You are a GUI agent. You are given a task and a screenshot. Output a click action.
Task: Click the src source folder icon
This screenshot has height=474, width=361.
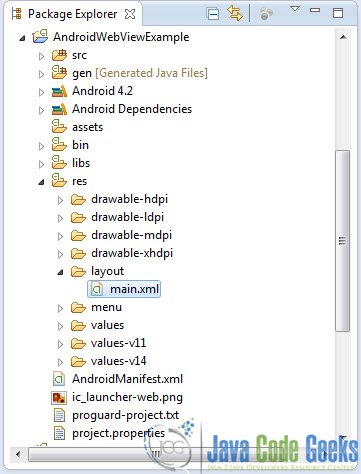pyautogui.click(x=59, y=55)
